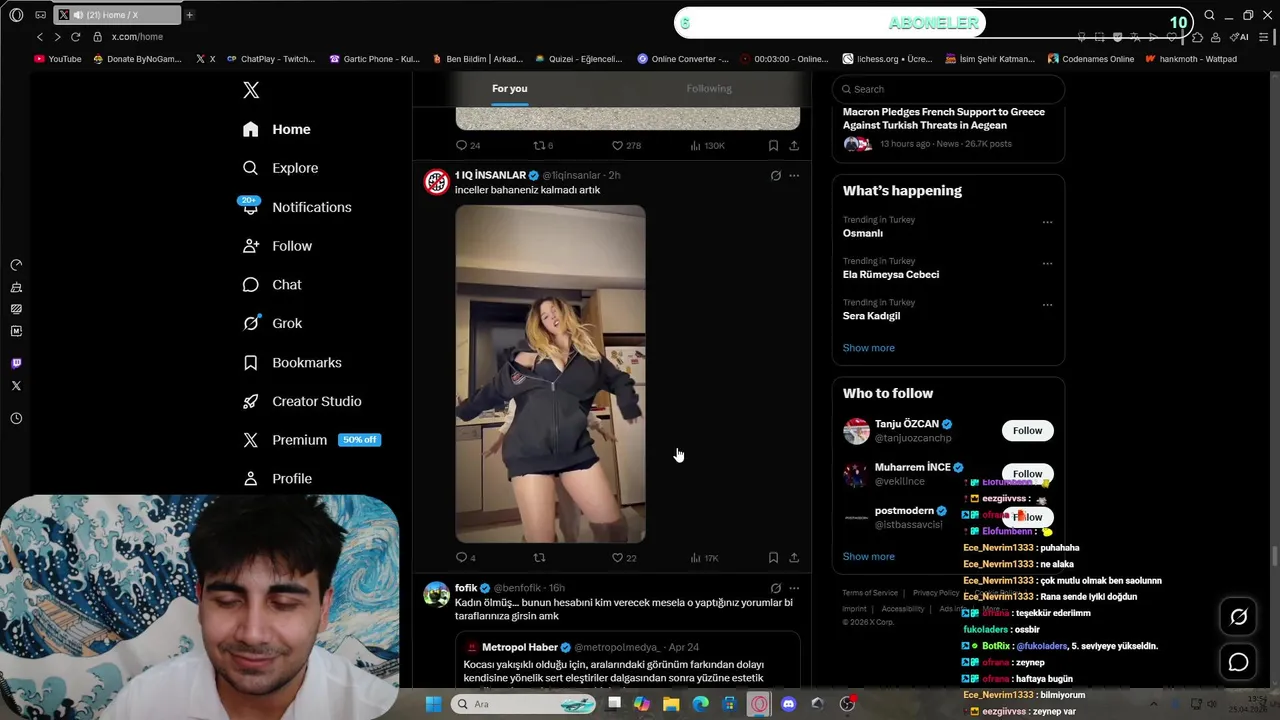The width and height of the screenshot is (1280, 720).
Task: Click the X search field
Action: (948, 89)
